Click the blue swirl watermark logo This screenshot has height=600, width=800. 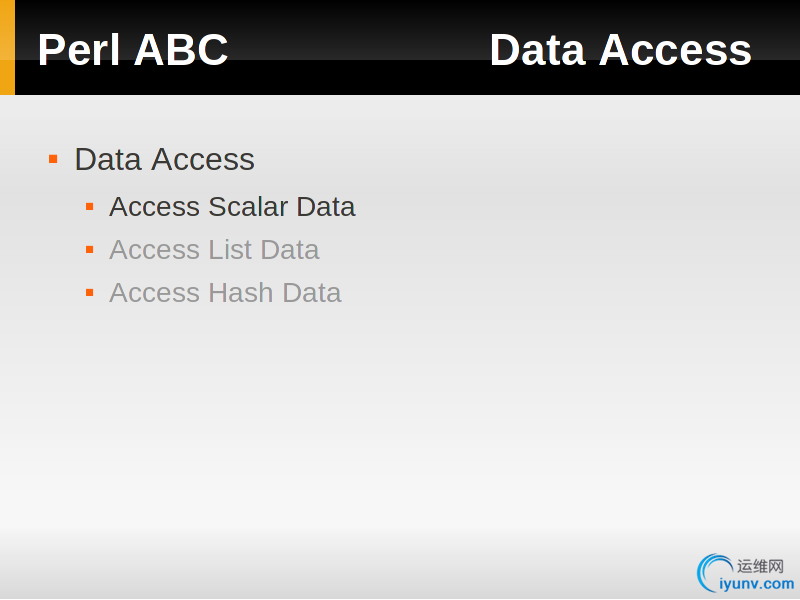click(x=714, y=572)
